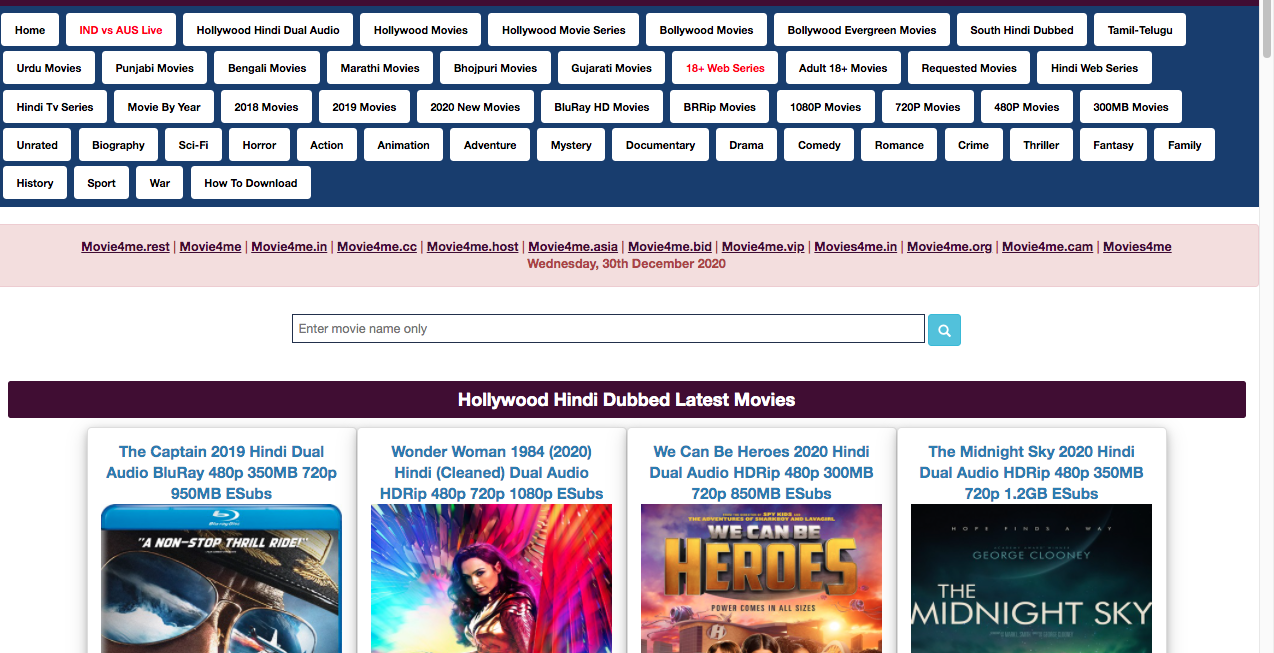Select the Action genre
The image size is (1274, 653).
point(327,145)
